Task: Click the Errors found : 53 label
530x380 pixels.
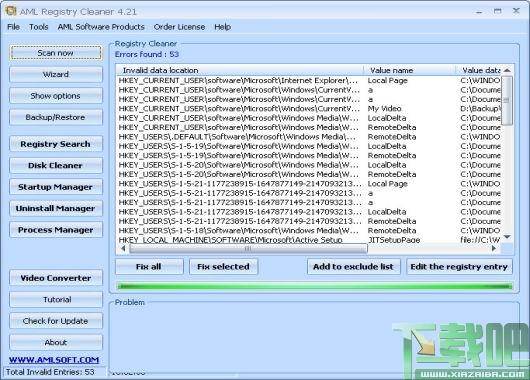Action: [147, 54]
